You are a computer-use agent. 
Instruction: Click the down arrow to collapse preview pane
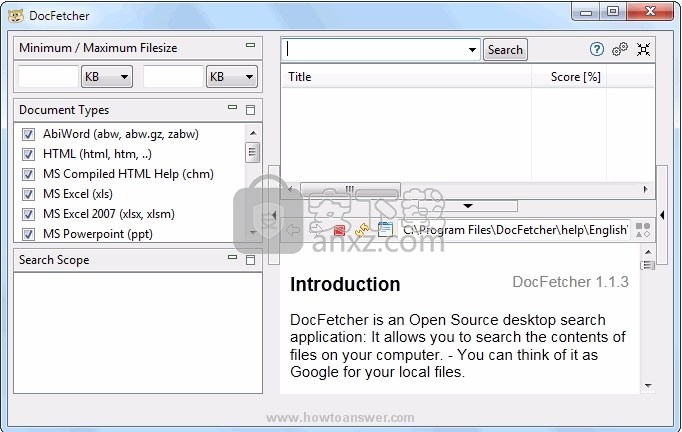[468, 206]
